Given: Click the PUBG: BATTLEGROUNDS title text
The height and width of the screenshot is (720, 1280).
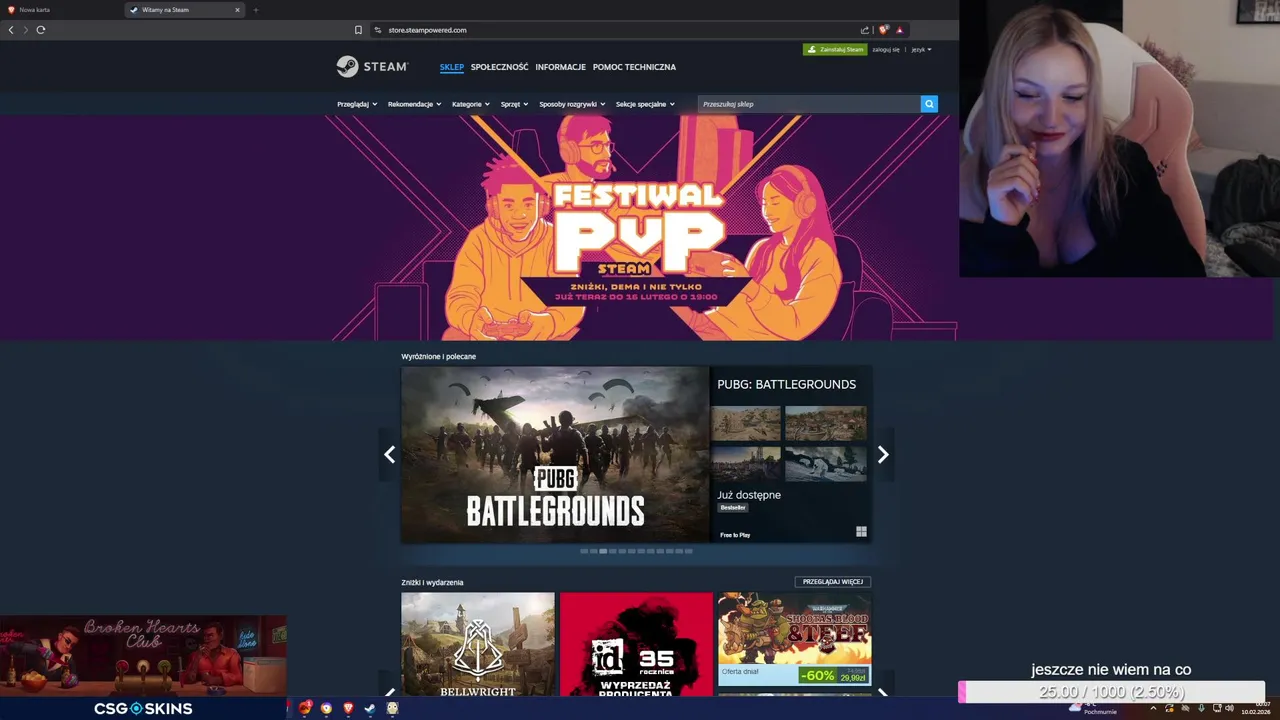Looking at the screenshot, I should (786, 384).
